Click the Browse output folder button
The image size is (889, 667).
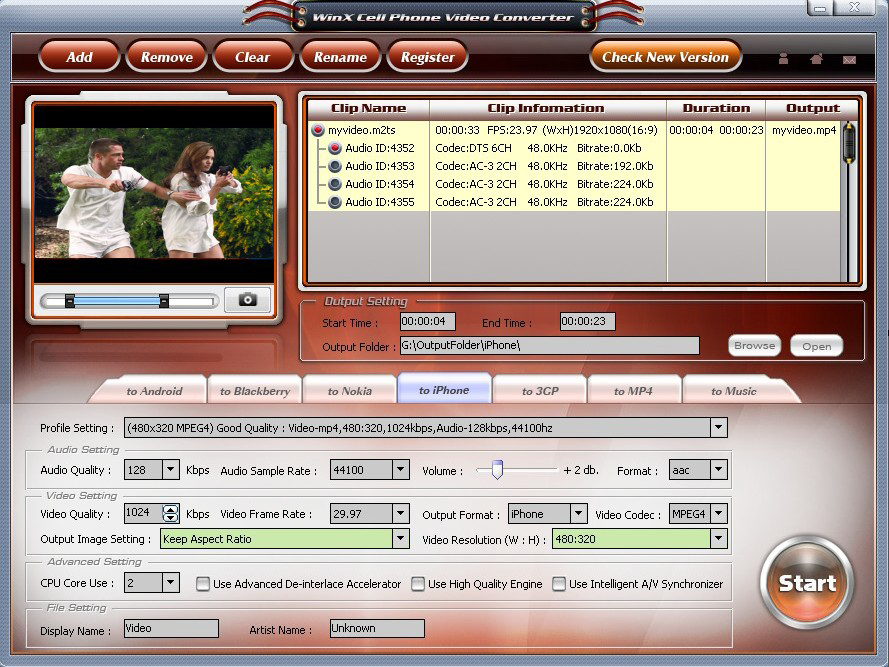coord(754,345)
